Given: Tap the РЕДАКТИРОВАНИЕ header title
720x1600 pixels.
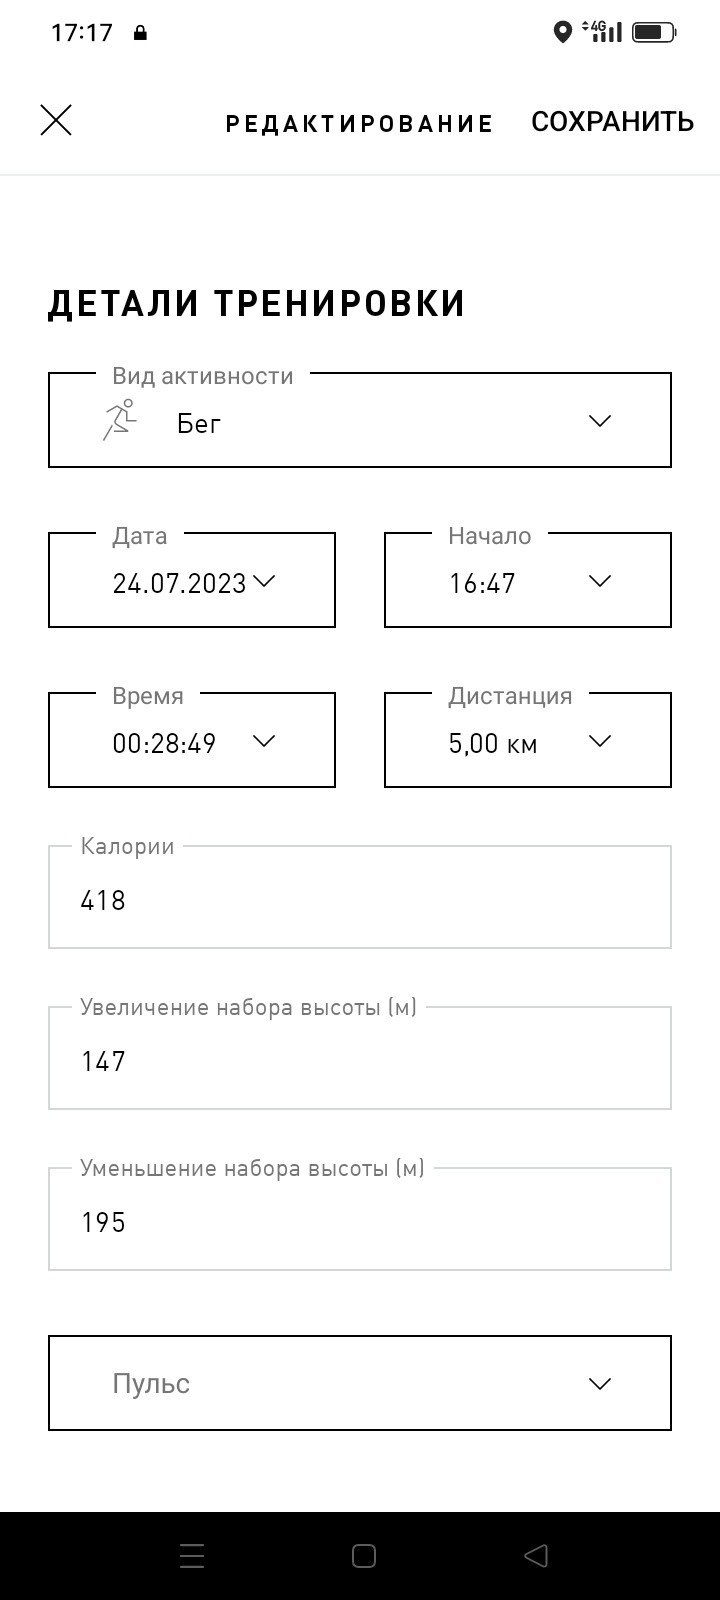Looking at the screenshot, I should 359,124.
